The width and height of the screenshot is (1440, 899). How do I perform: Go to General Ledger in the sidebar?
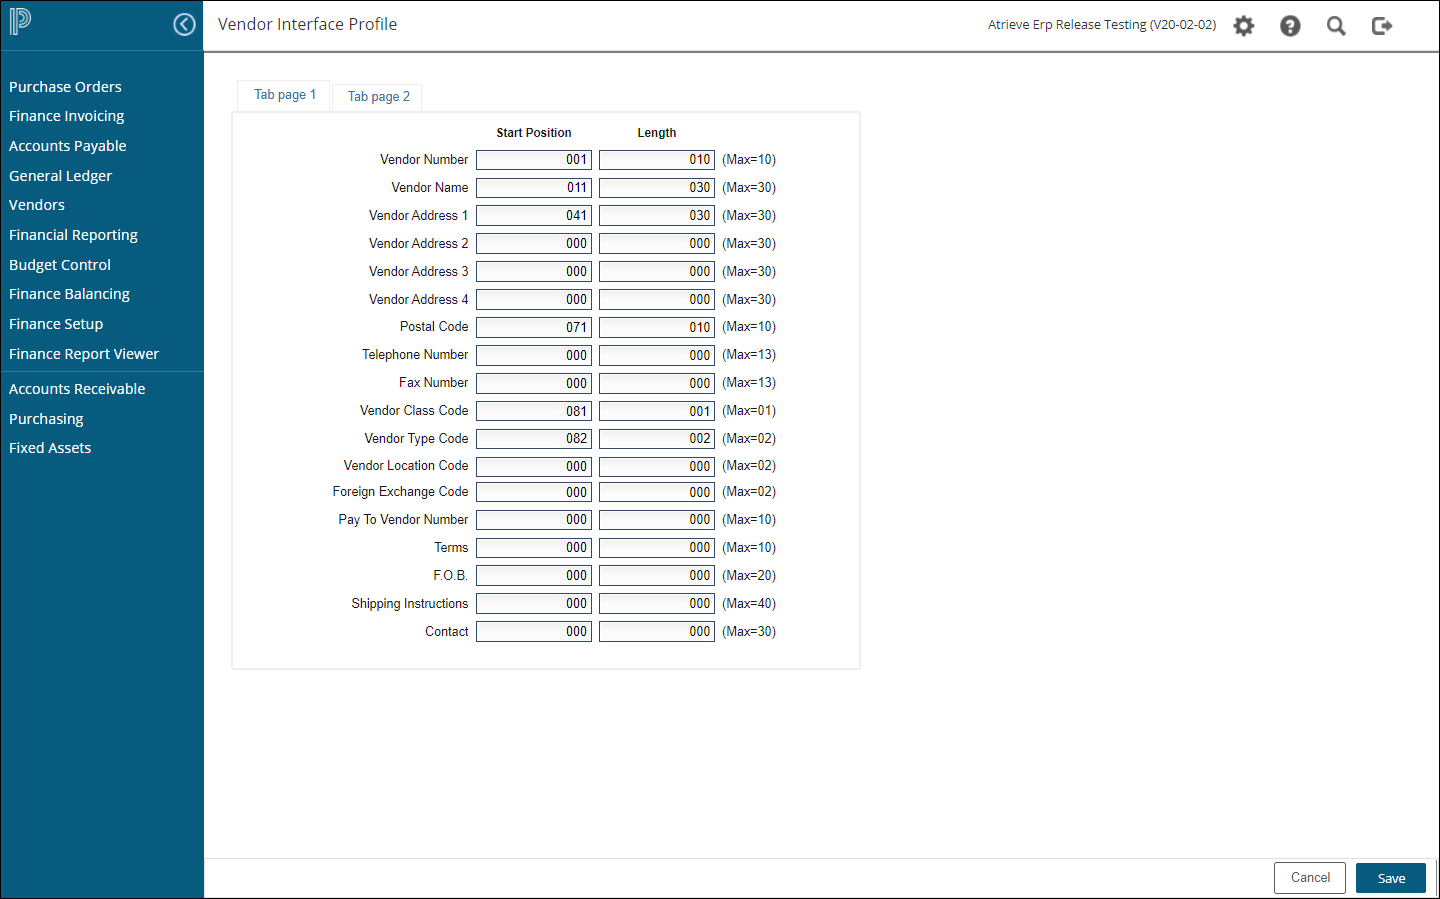60,176
